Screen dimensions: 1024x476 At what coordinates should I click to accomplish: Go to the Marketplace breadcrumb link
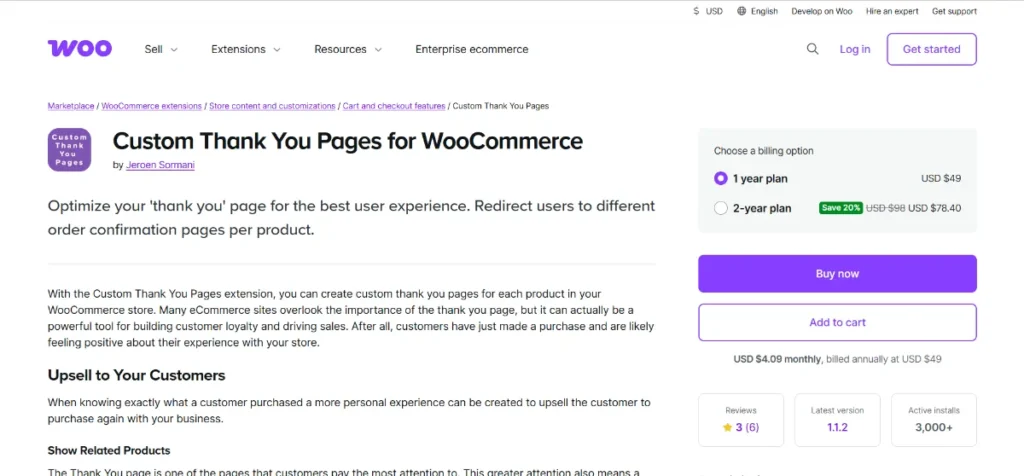point(71,106)
